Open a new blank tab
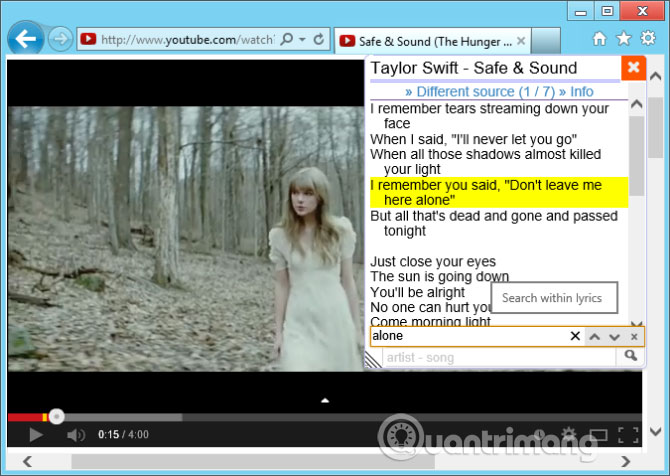This screenshot has height=476, width=670. click(546, 41)
